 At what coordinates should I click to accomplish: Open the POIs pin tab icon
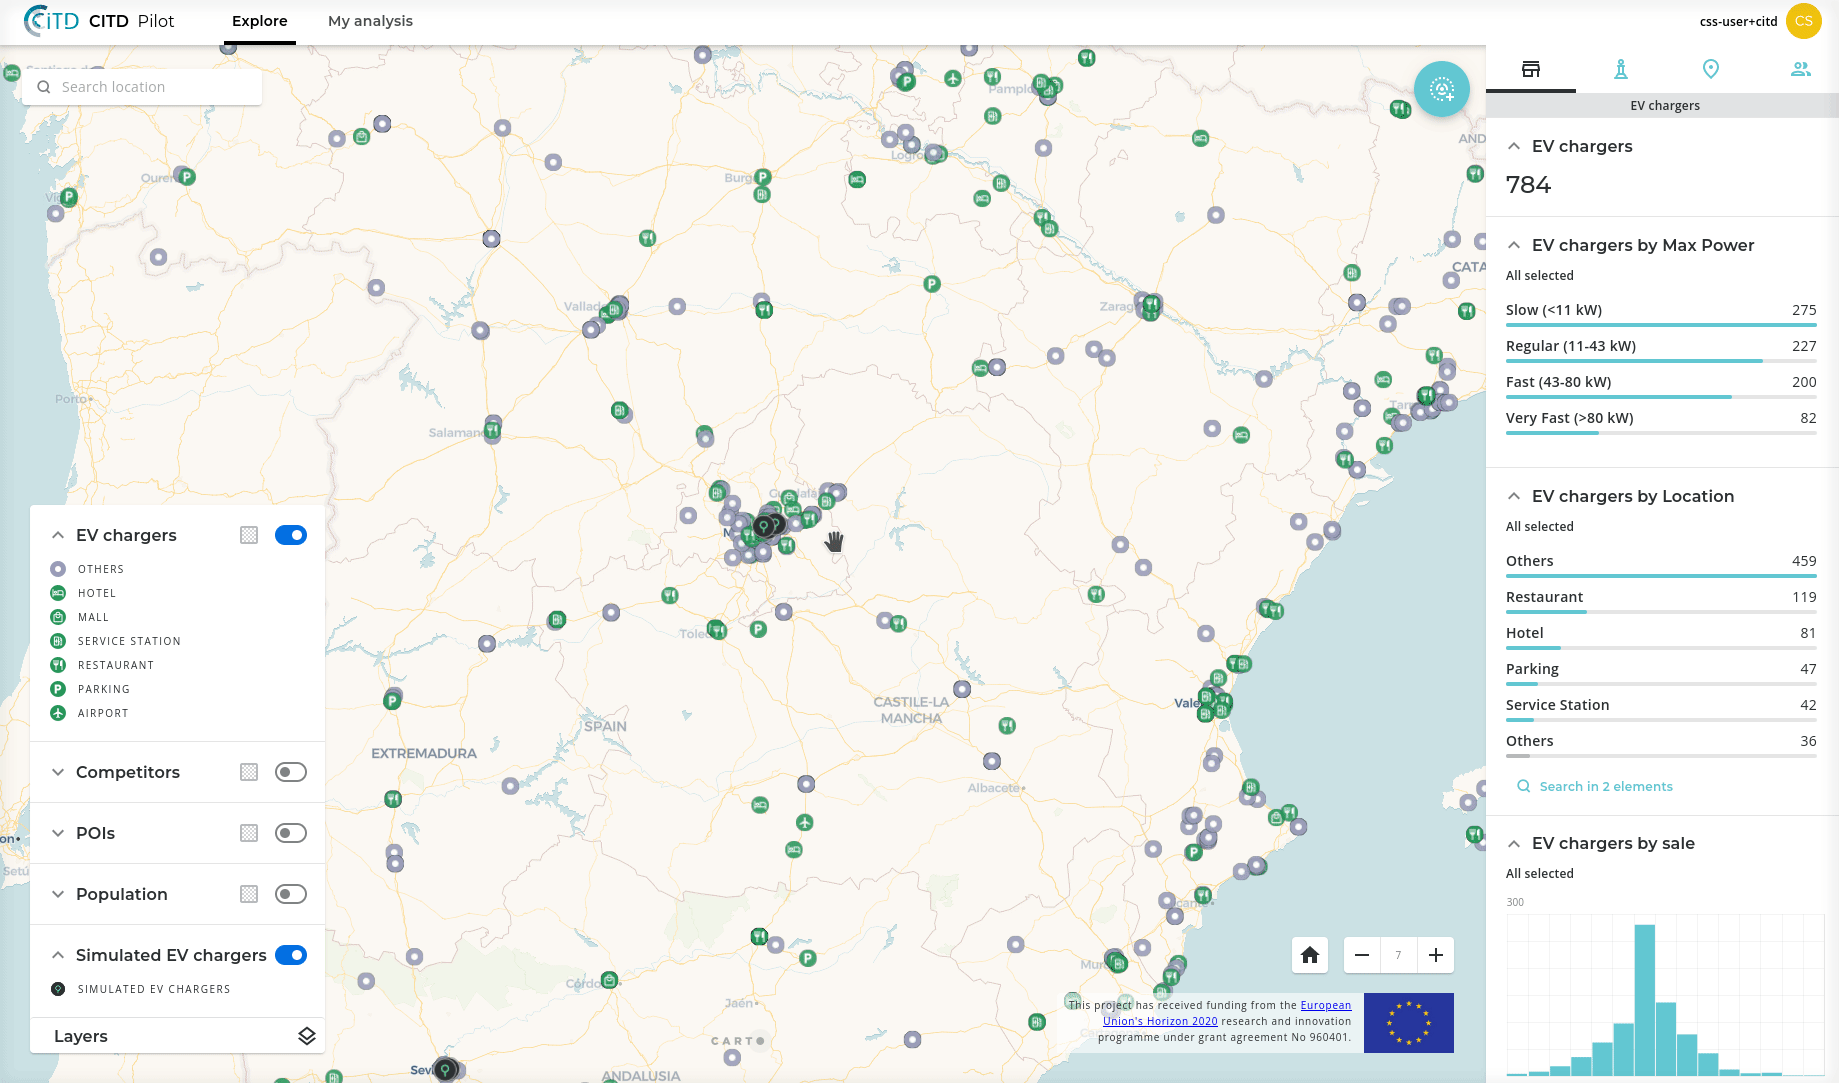(x=1710, y=69)
